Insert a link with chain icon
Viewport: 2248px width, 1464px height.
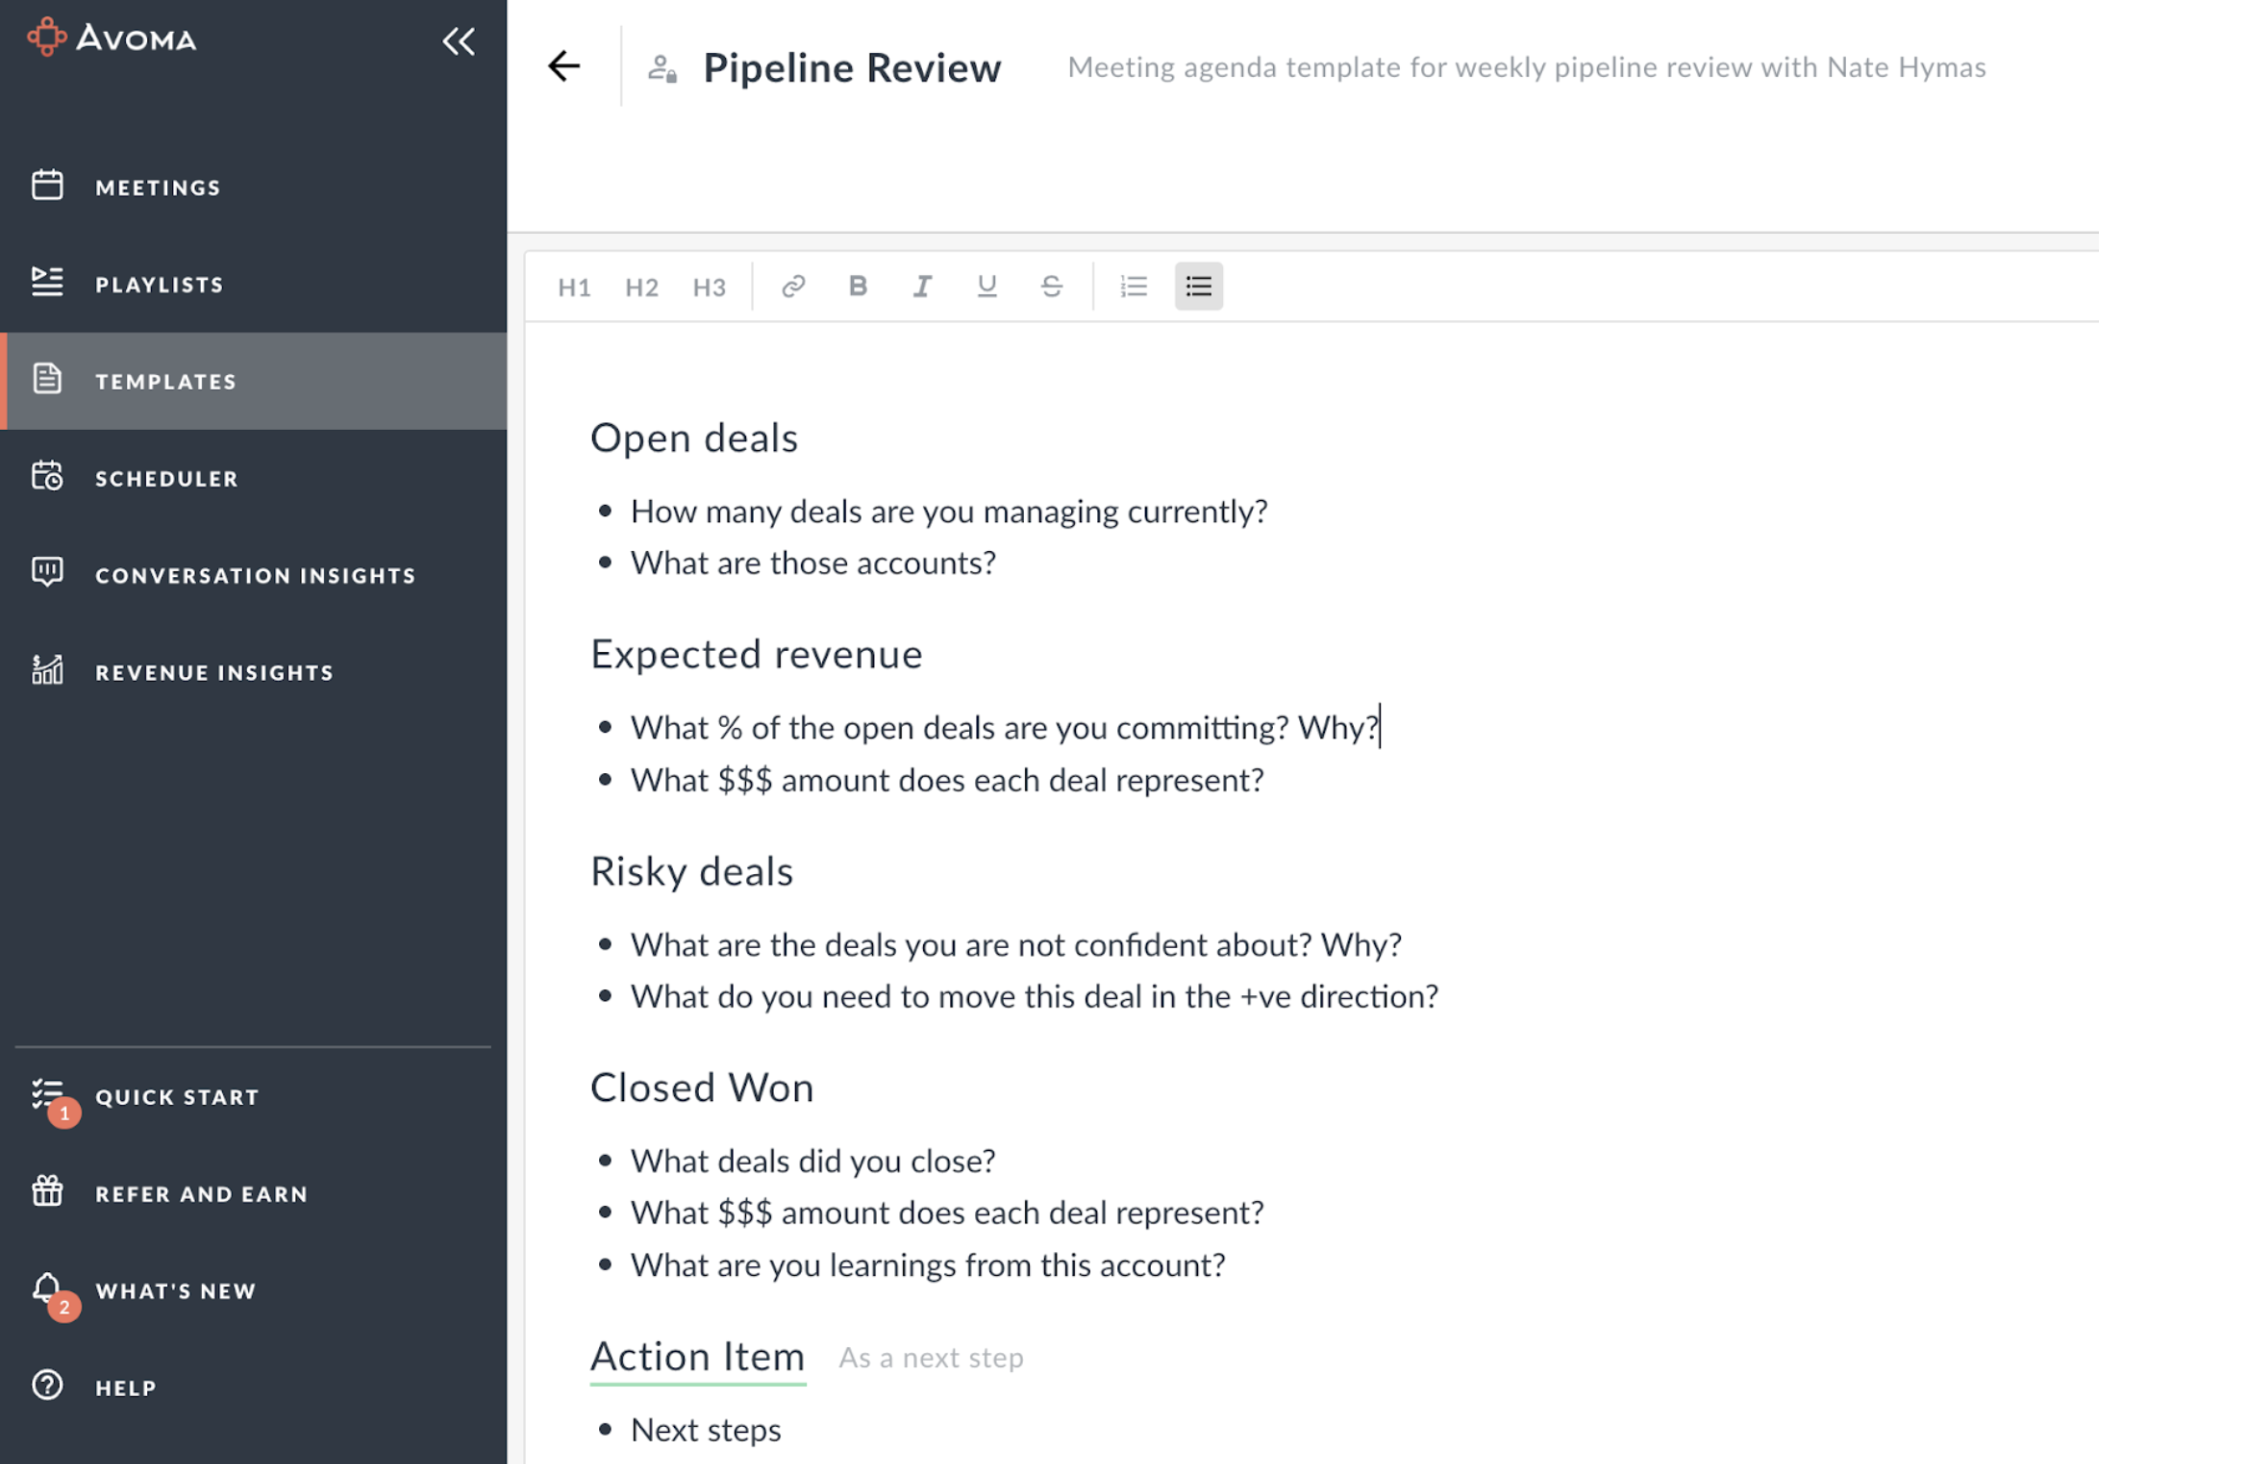(793, 287)
